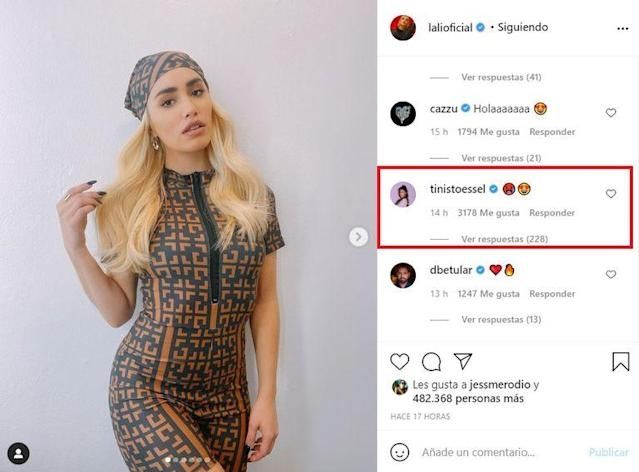Open lalioficial's profile picture avatar
The width and height of the screenshot is (639, 472).
tap(403, 28)
